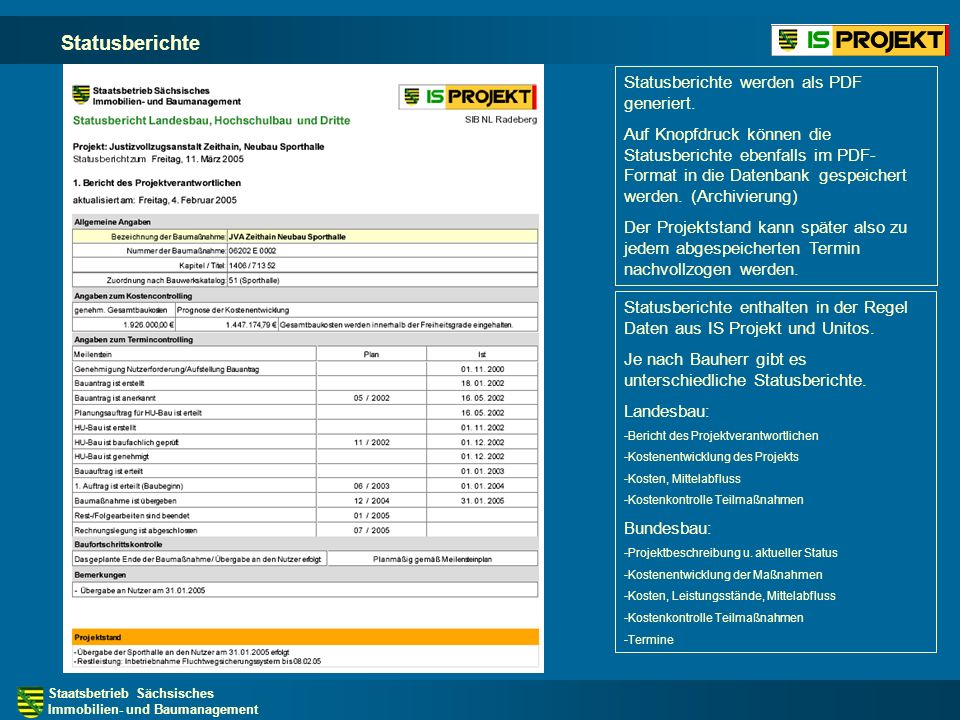The image size is (960, 720).
Task: Click the text Daten aus IS Projekt und Unitos
Action: [x=749, y=328]
